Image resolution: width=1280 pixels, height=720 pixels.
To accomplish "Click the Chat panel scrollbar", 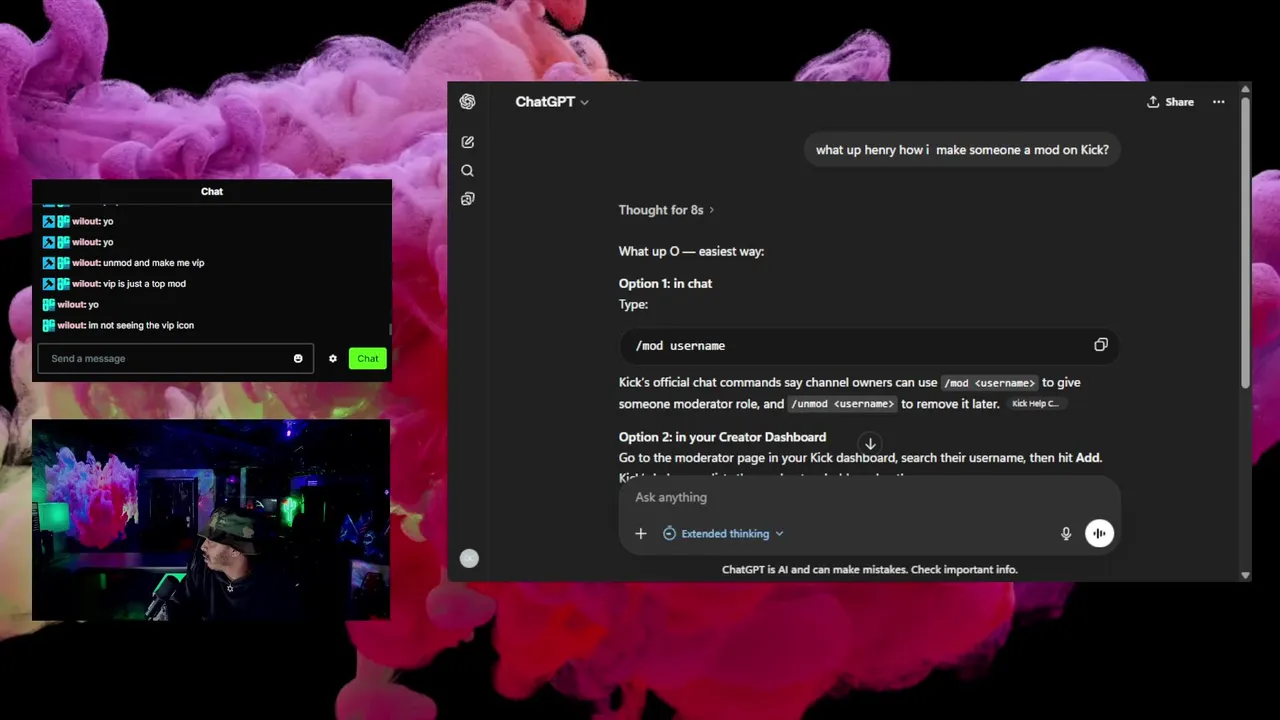I will coord(390,329).
